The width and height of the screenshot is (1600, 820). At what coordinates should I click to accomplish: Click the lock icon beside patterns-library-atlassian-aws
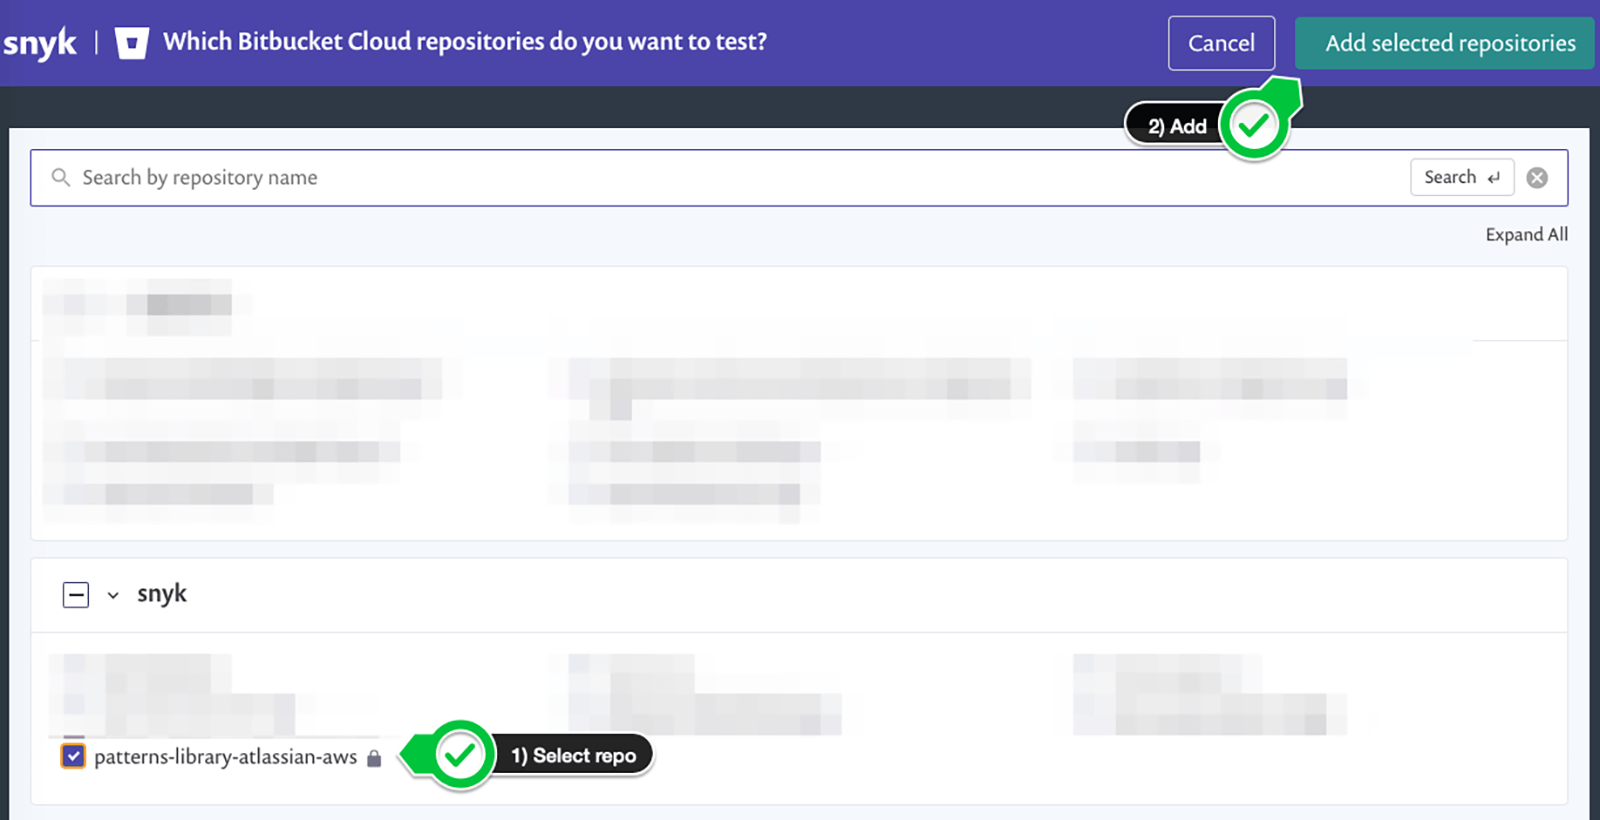pos(374,758)
